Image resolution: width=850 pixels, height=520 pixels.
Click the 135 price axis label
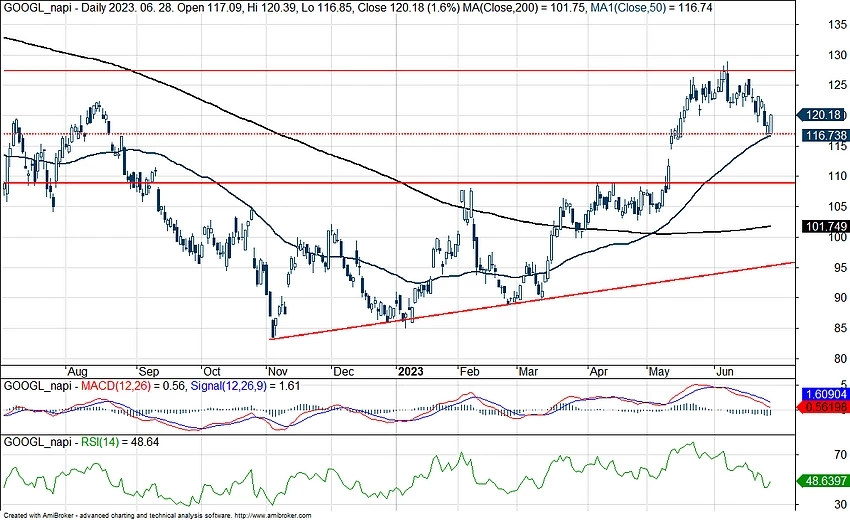point(837,25)
